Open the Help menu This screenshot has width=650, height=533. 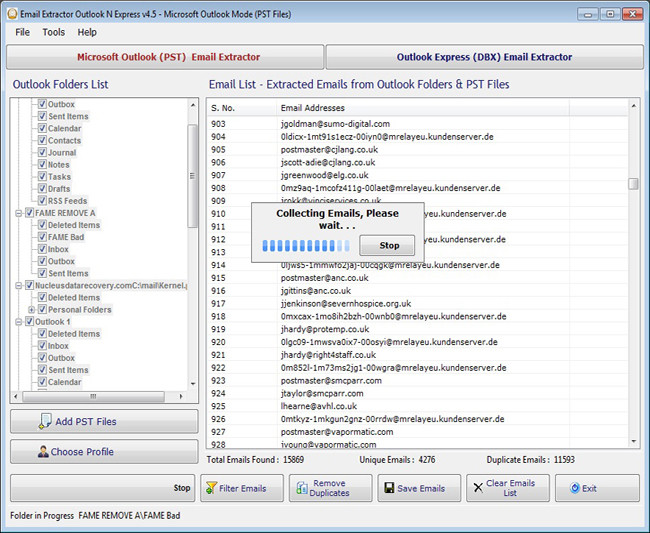tap(87, 32)
